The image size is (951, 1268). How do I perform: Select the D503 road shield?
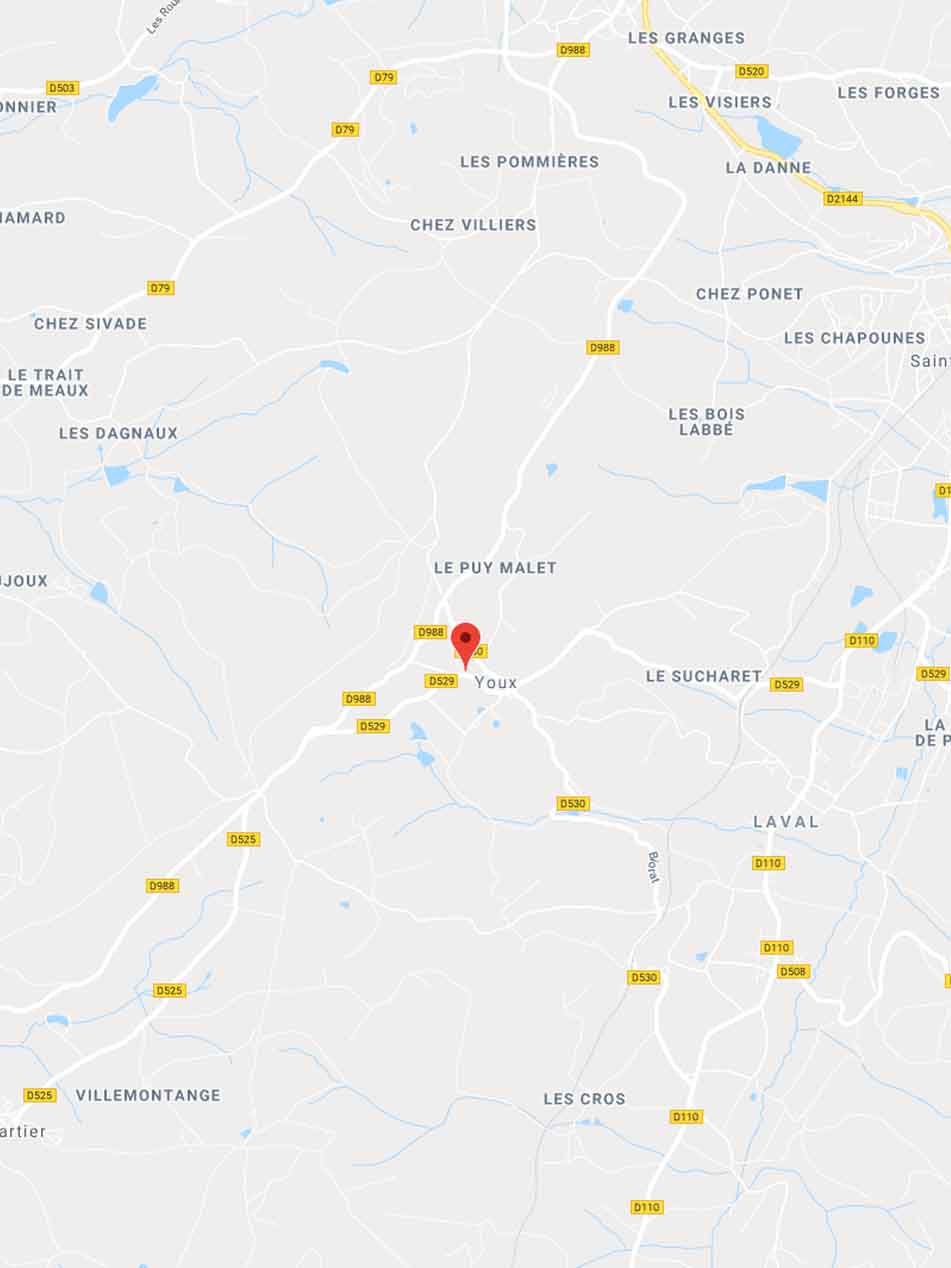coord(62,88)
